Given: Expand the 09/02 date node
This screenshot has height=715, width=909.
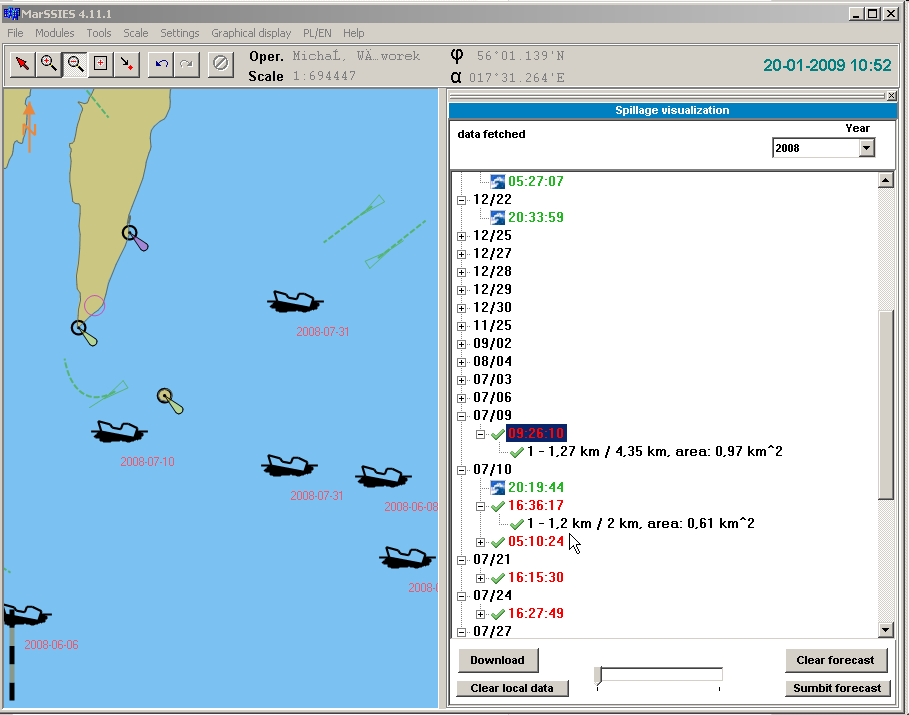Looking at the screenshot, I should pos(461,344).
